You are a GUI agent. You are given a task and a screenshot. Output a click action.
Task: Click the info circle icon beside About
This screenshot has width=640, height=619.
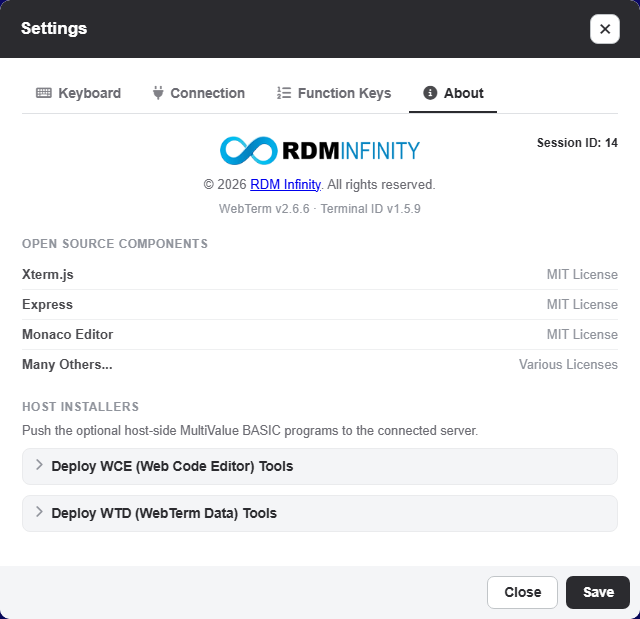click(430, 93)
